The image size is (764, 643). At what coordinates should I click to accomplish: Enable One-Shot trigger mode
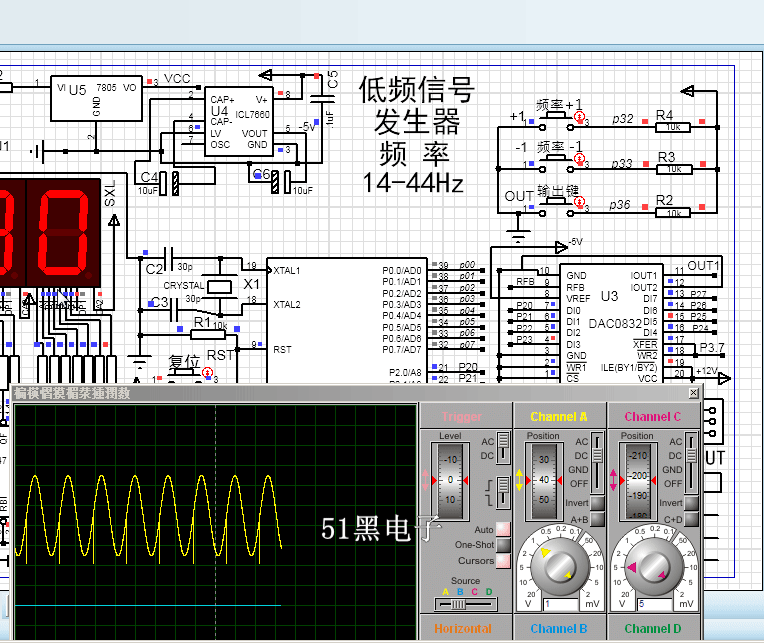[x=503, y=545]
